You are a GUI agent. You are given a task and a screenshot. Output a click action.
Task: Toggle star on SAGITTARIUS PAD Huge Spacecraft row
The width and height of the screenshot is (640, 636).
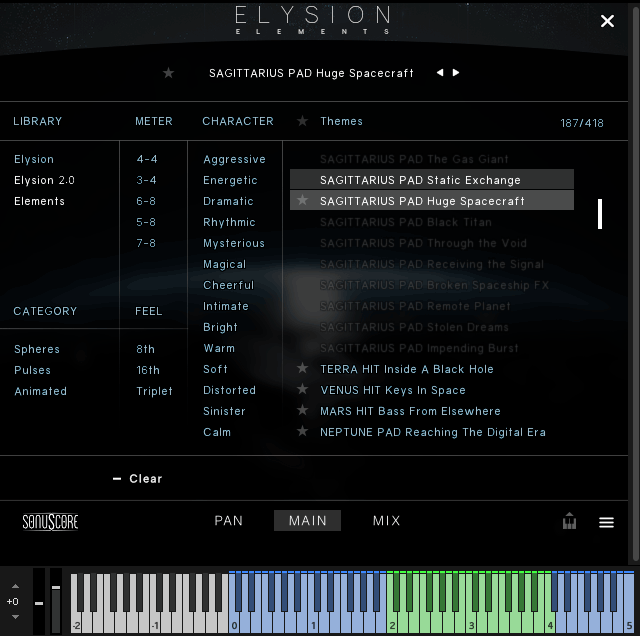(302, 200)
